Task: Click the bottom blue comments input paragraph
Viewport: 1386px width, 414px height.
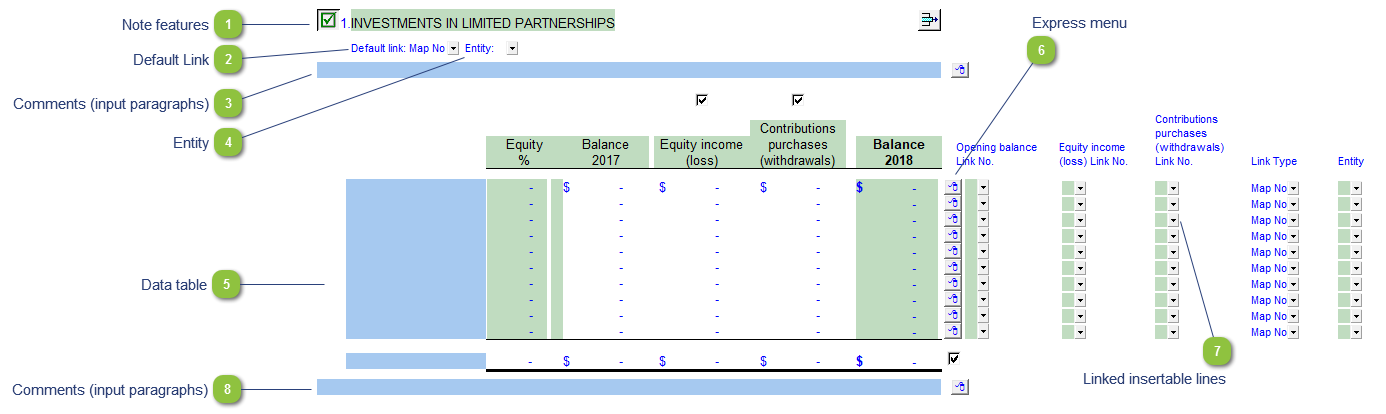Action: tap(629, 386)
